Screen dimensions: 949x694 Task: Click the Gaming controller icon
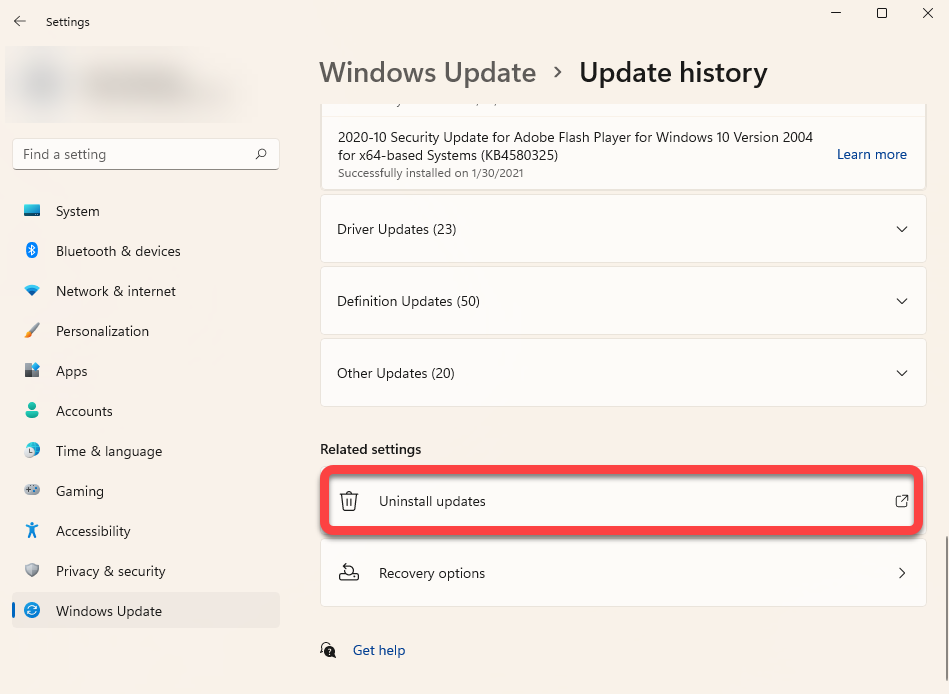[32, 491]
